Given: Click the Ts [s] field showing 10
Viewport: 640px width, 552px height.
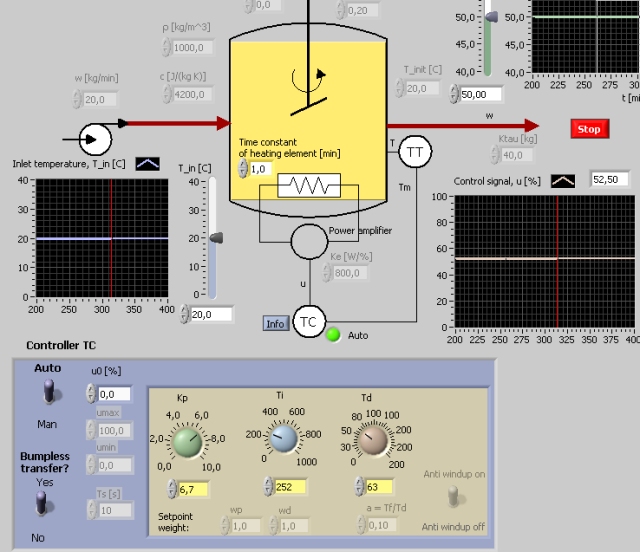Looking at the screenshot, I should [x=116, y=510].
